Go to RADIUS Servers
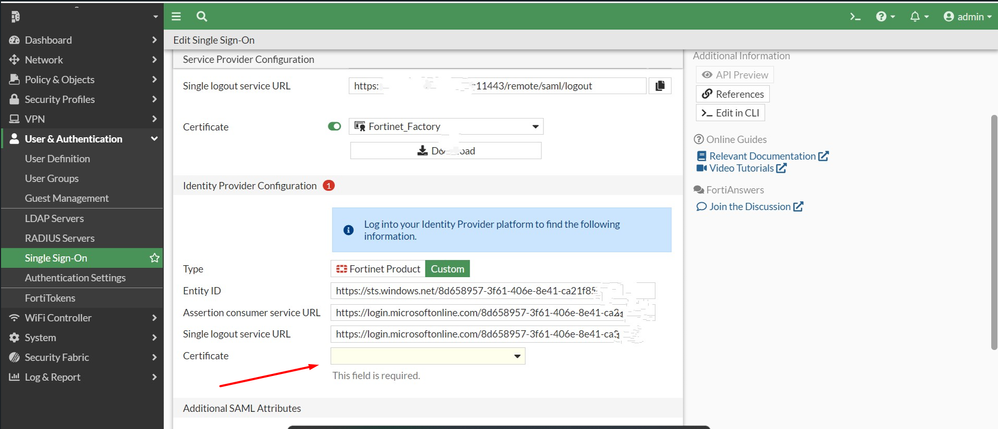 [x=82, y=238]
